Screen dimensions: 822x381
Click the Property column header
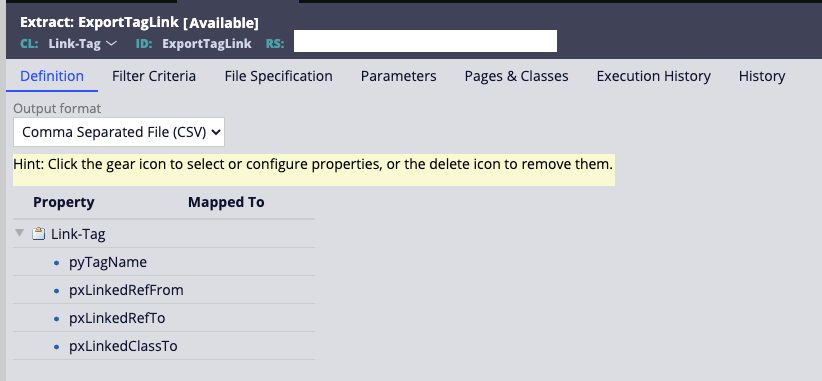click(63, 202)
